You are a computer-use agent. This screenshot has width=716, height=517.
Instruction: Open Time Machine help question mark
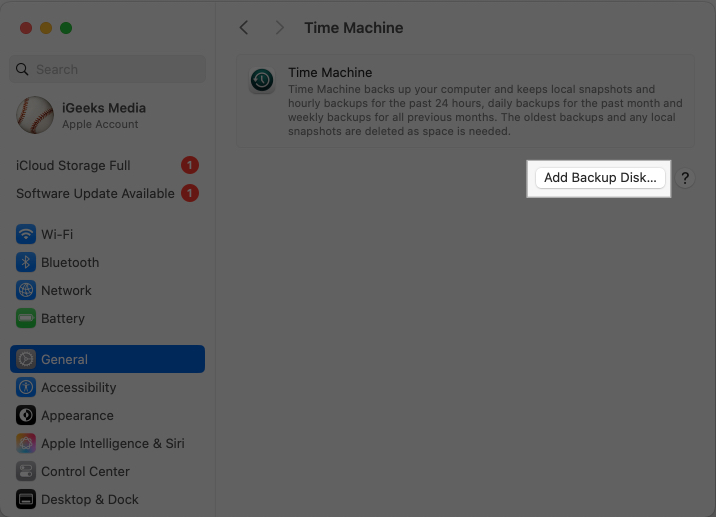point(684,178)
